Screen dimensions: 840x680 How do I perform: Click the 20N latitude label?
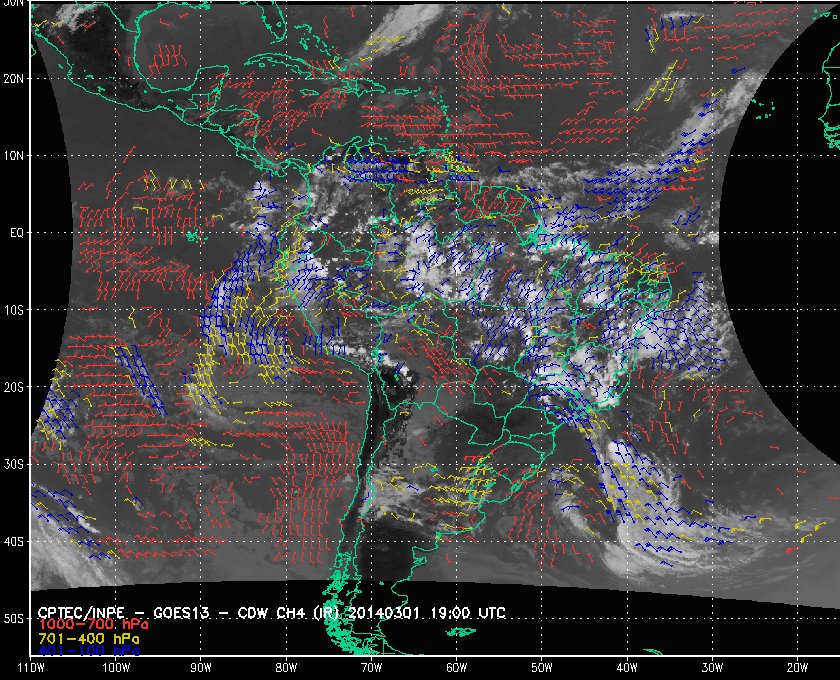tap(13, 79)
